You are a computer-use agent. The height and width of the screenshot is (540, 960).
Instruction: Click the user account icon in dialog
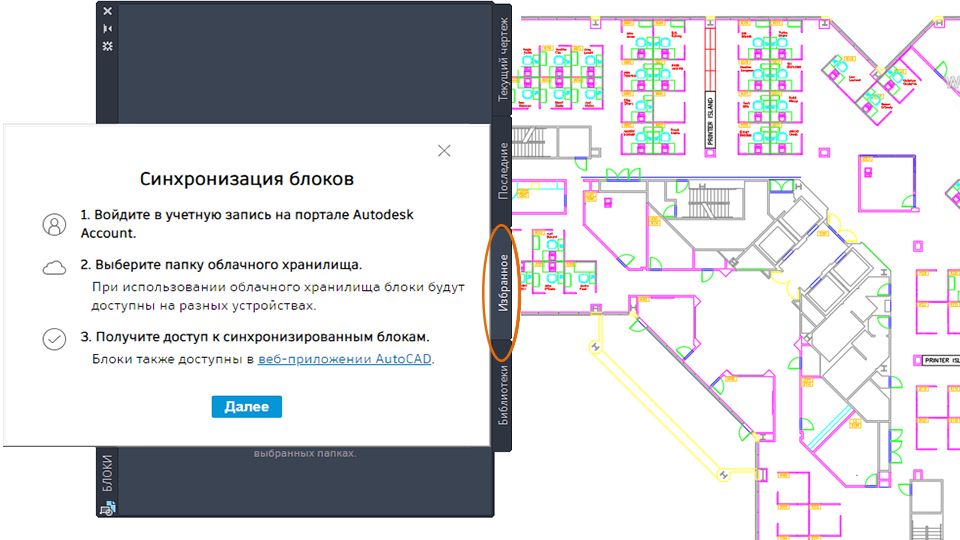click(x=54, y=225)
